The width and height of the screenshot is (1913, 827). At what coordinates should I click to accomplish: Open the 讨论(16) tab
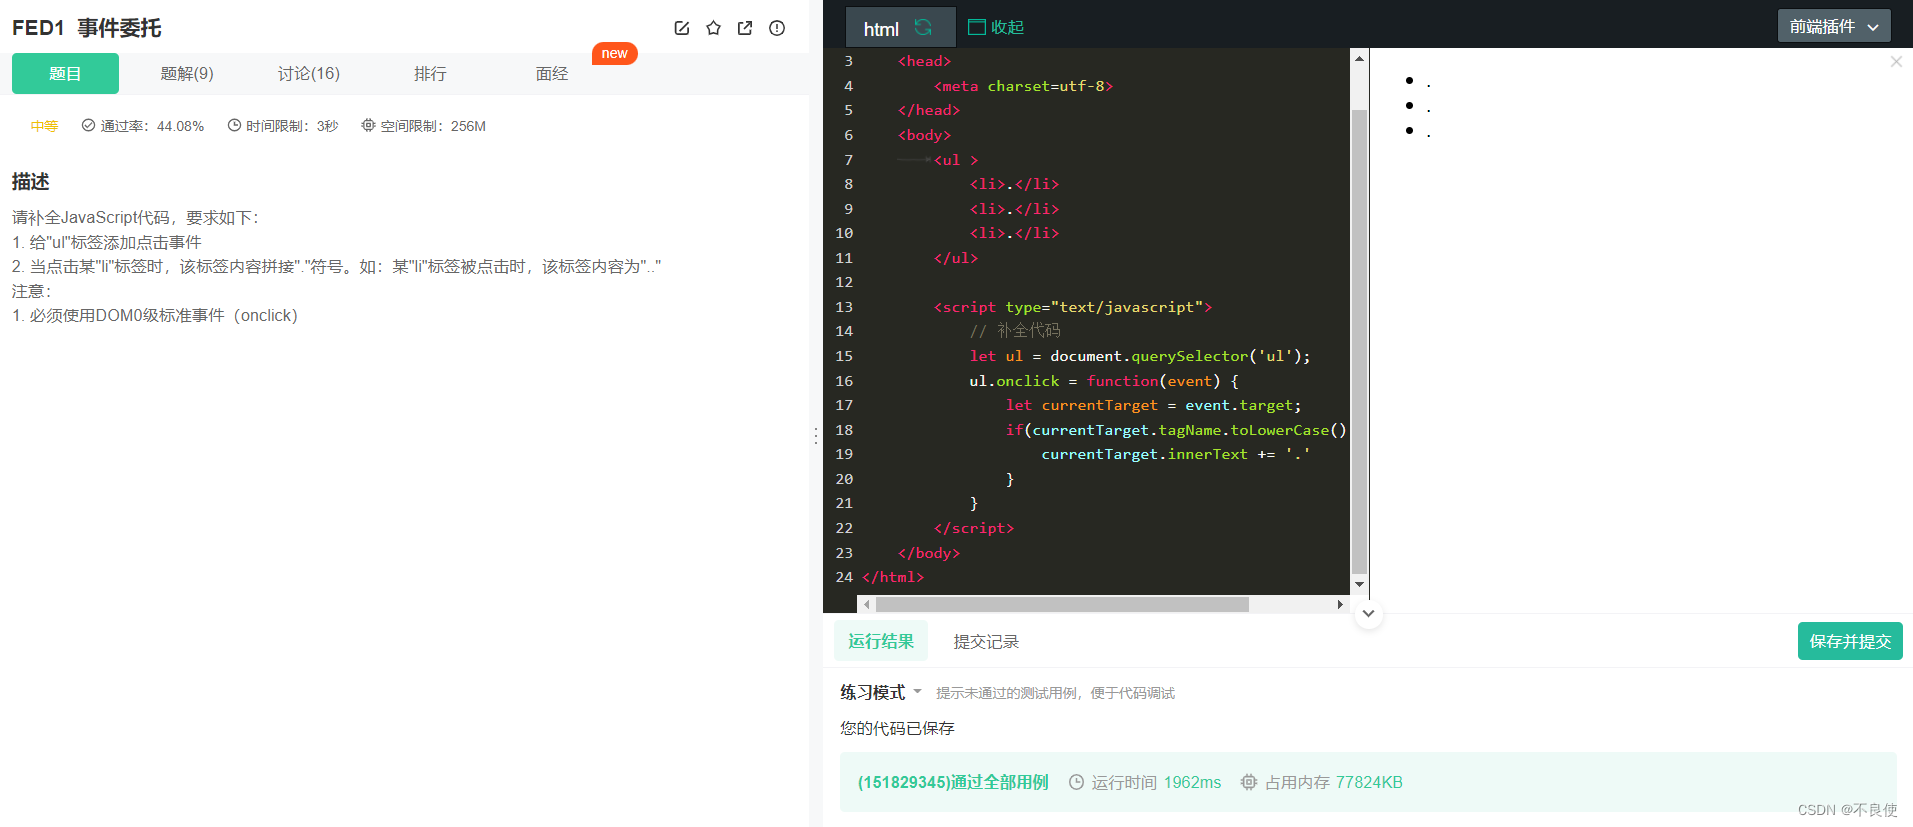[x=309, y=73]
